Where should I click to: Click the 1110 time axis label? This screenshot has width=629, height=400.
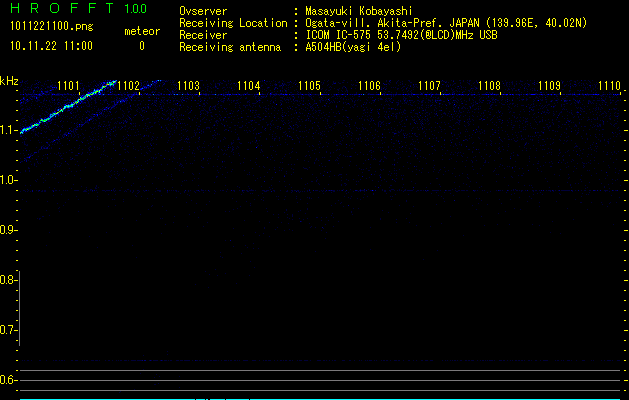pyautogui.click(x=609, y=85)
